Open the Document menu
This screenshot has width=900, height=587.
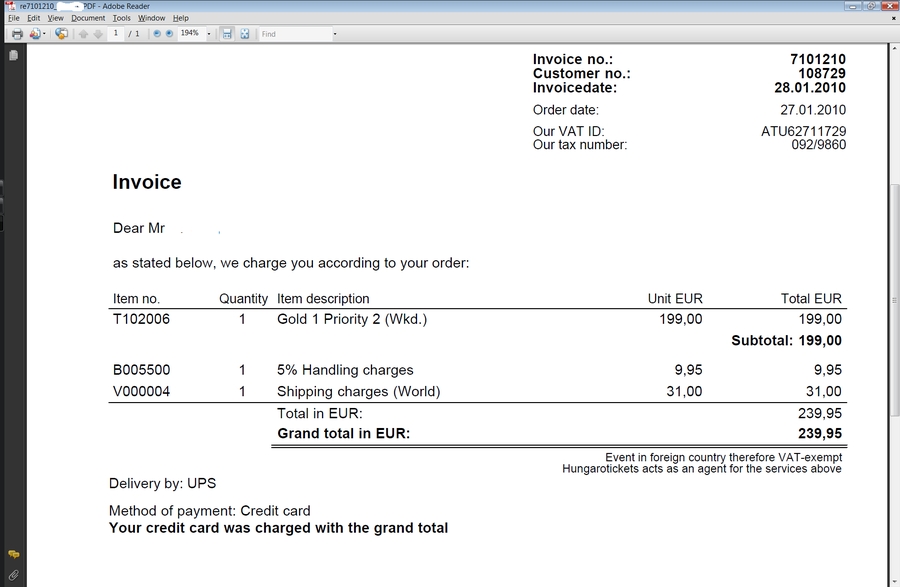88,18
